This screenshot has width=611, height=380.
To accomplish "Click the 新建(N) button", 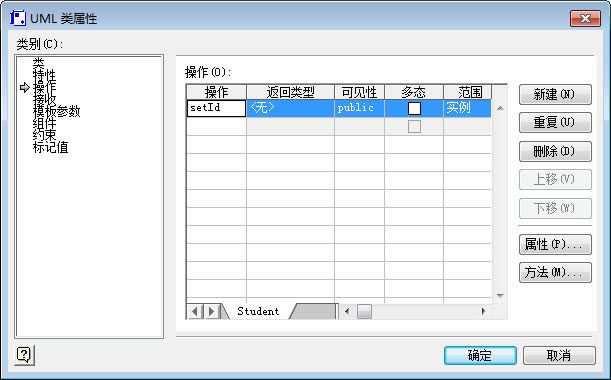I will [x=555, y=94].
